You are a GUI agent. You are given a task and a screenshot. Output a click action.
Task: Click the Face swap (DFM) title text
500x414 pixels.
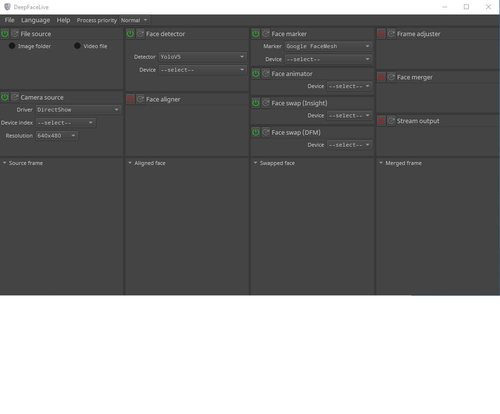296,132
